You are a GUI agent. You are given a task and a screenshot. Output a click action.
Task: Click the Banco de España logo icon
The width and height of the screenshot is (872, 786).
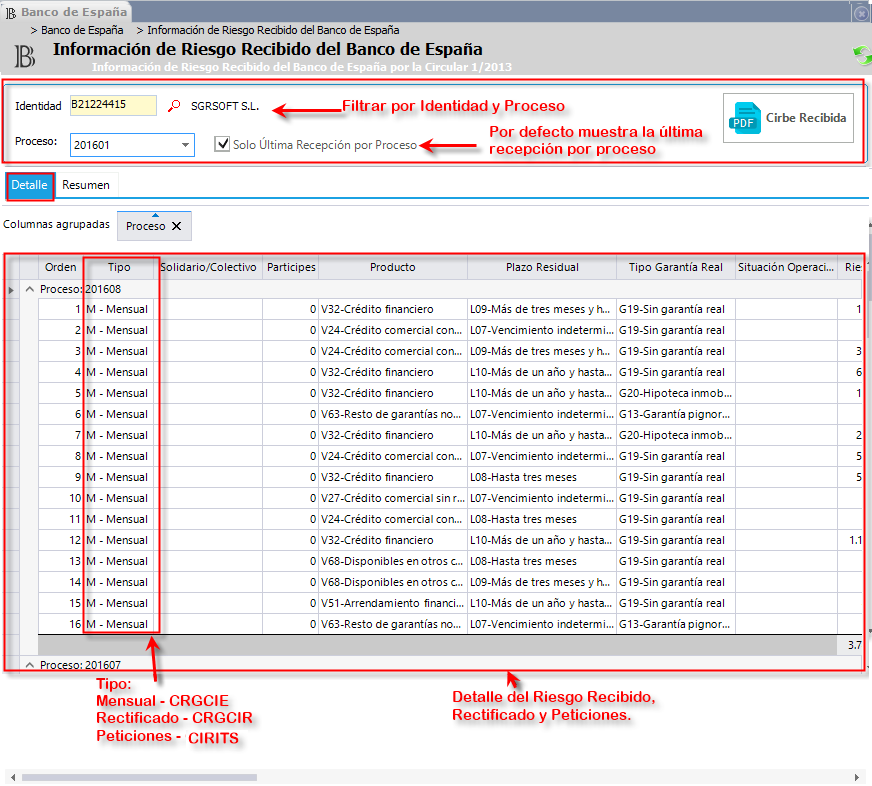[24, 56]
